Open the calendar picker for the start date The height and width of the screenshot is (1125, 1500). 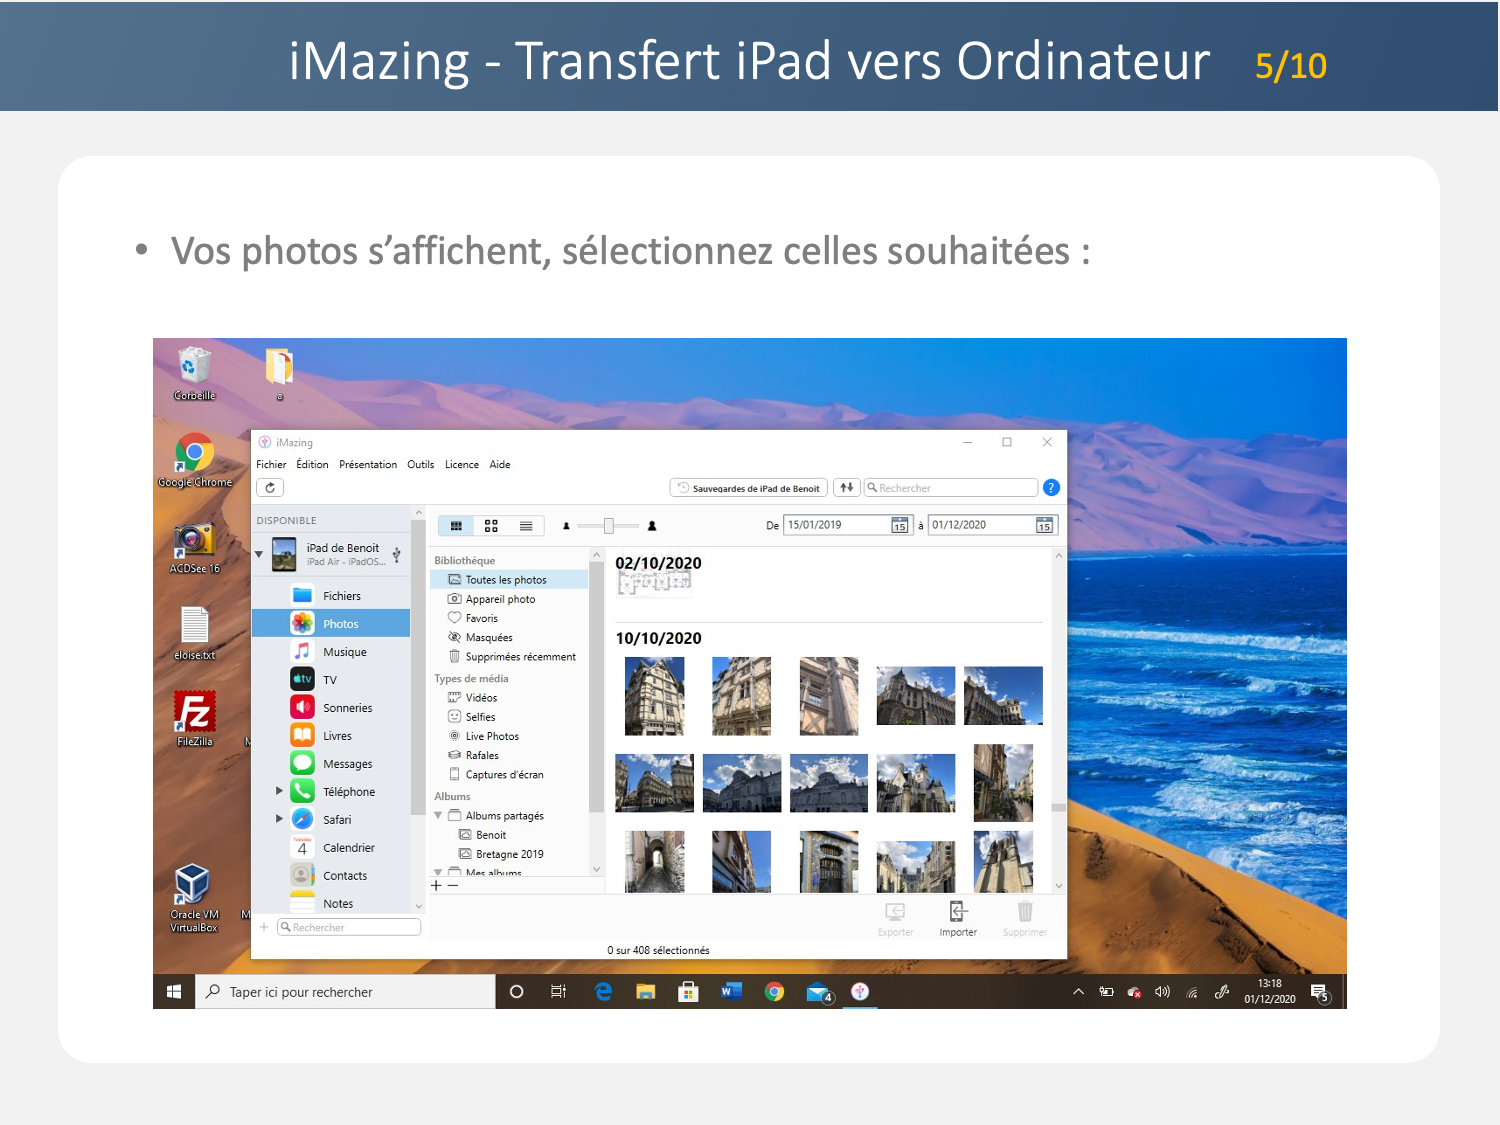click(899, 526)
